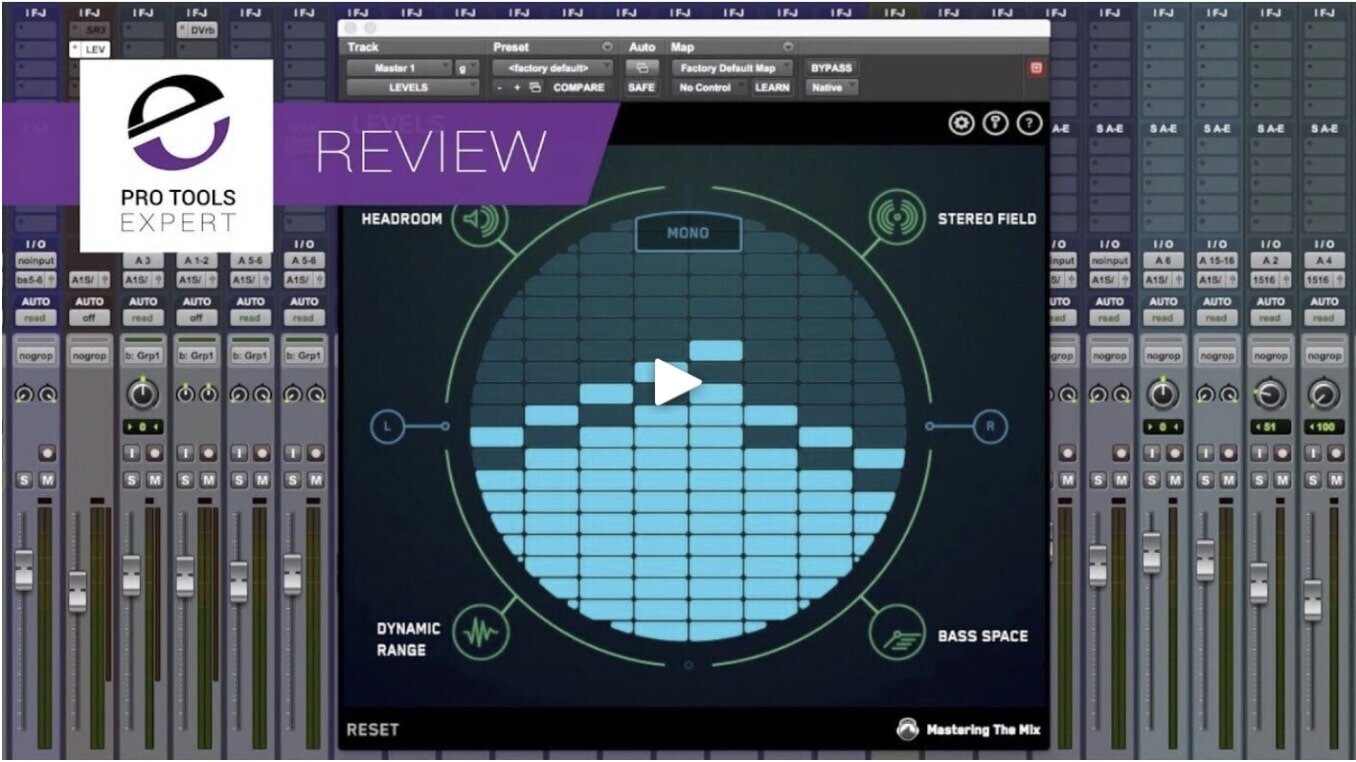Record-enable the A 2 track
Screen dimensions: 1356x762
1281,453
